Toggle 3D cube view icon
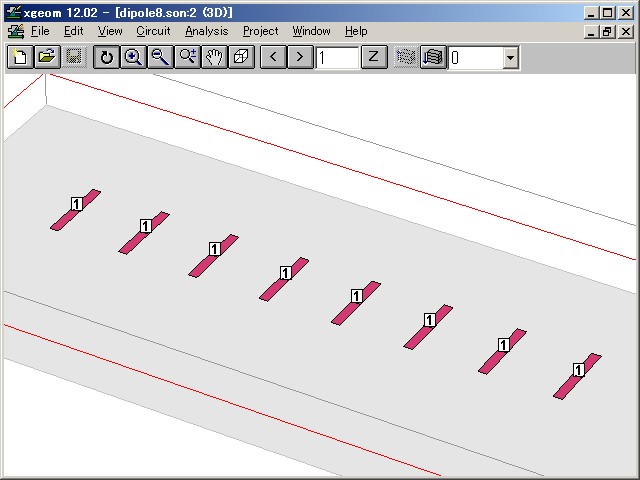Viewport: 640px width, 480px height. coord(241,57)
